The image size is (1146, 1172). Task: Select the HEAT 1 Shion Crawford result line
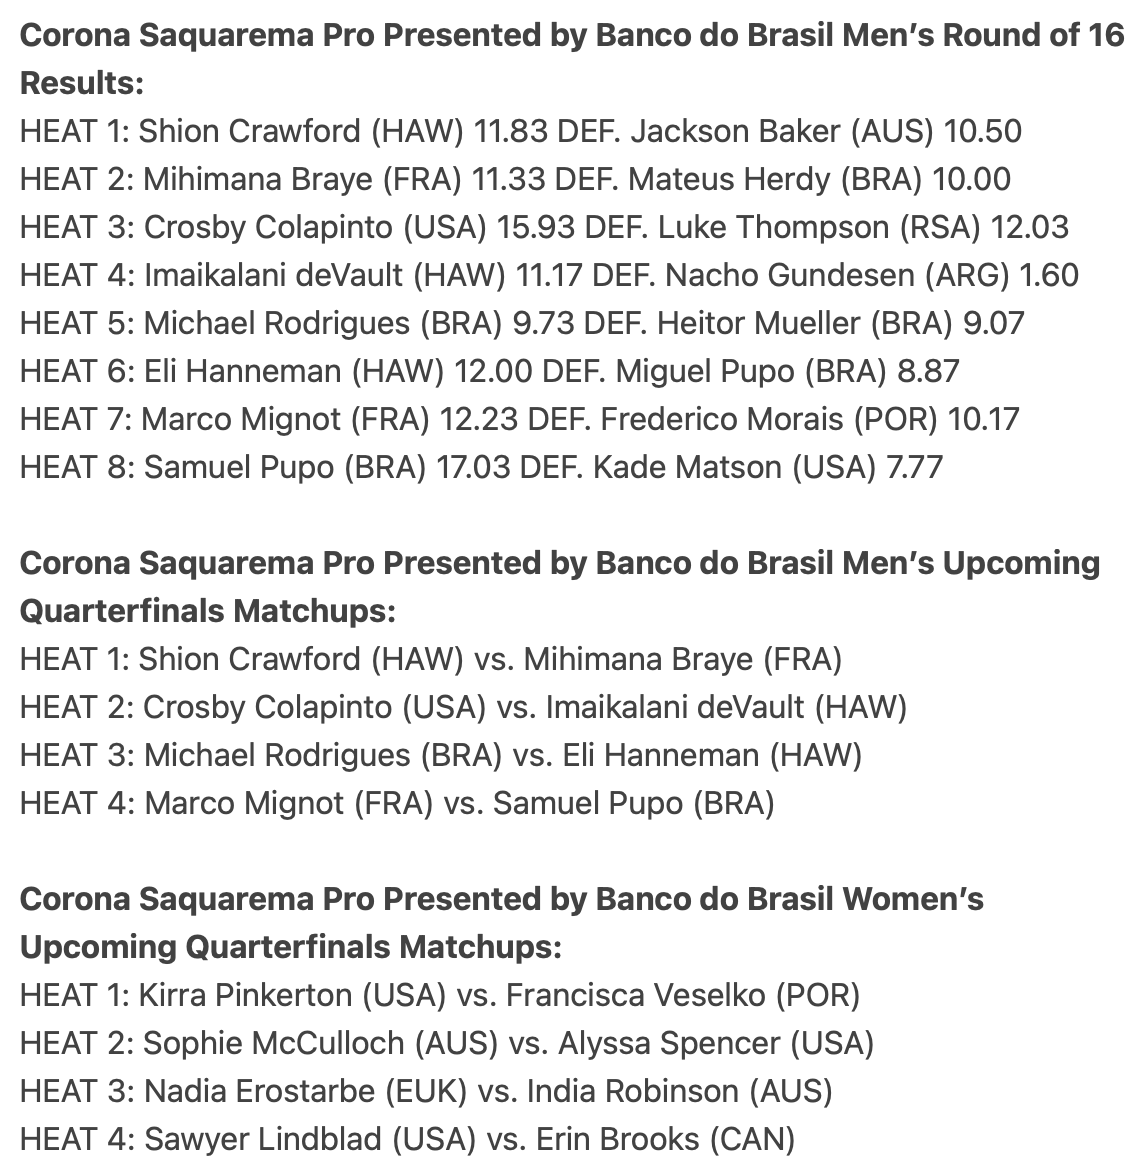click(520, 132)
